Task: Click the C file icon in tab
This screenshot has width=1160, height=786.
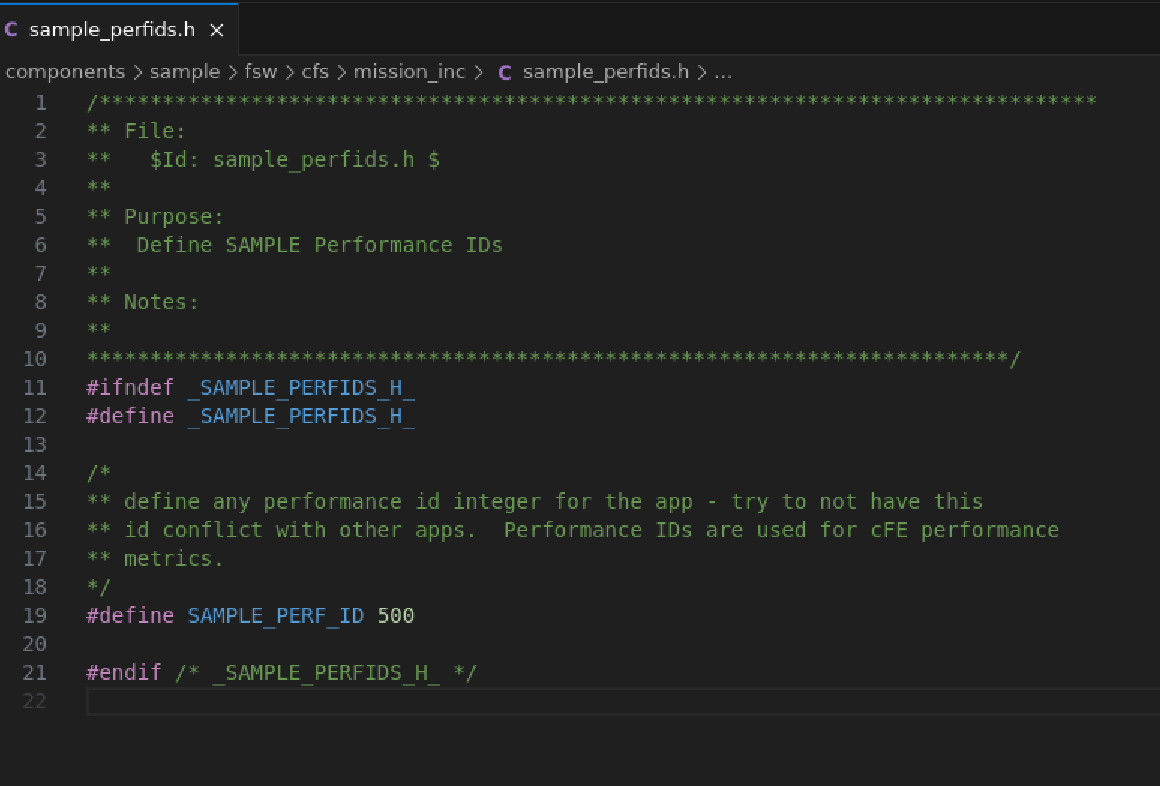Action: pyautogui.click(x=11, y=30)
